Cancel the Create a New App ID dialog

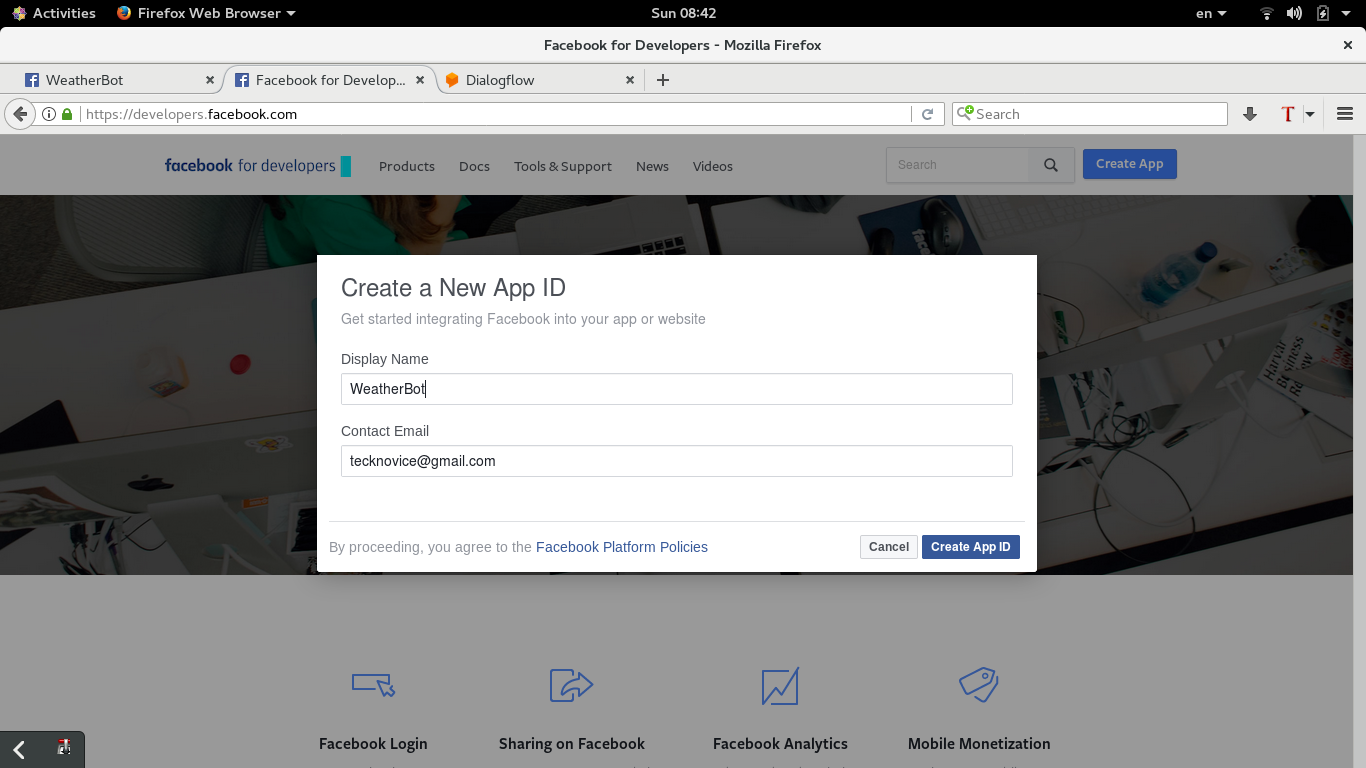click(x=889, y=547)
